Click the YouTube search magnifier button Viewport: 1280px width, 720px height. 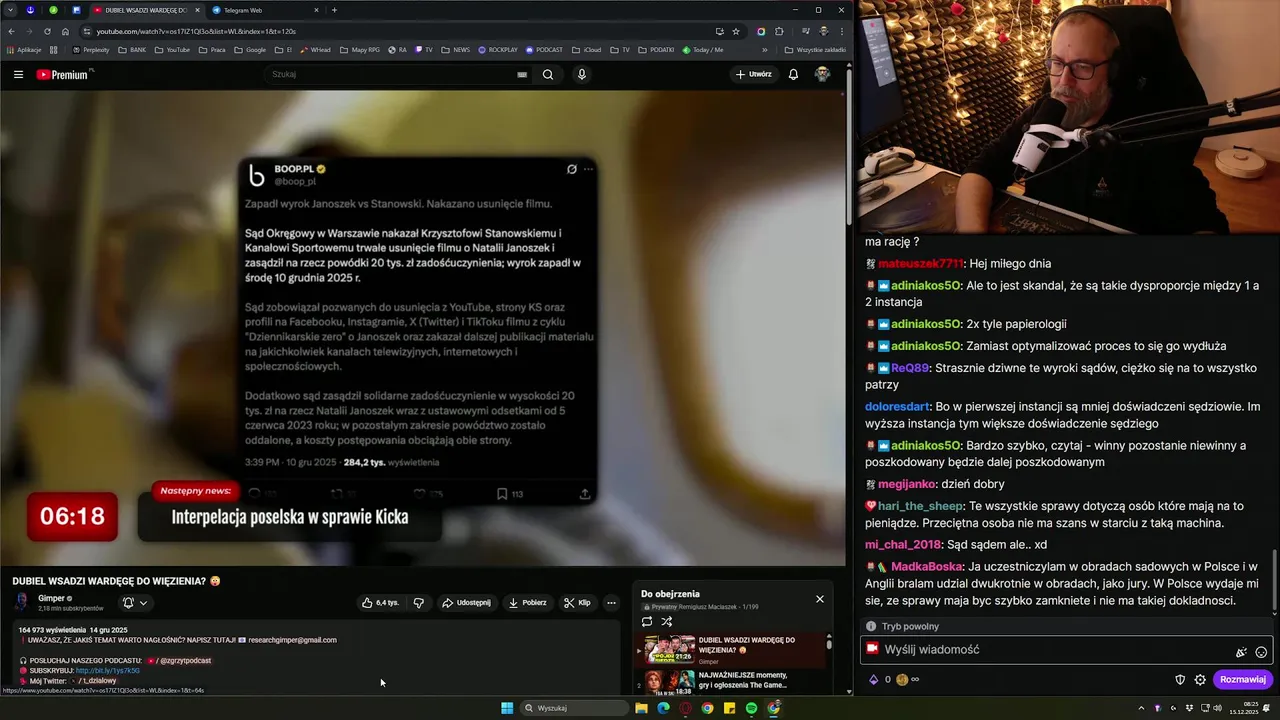pos(548,74)
